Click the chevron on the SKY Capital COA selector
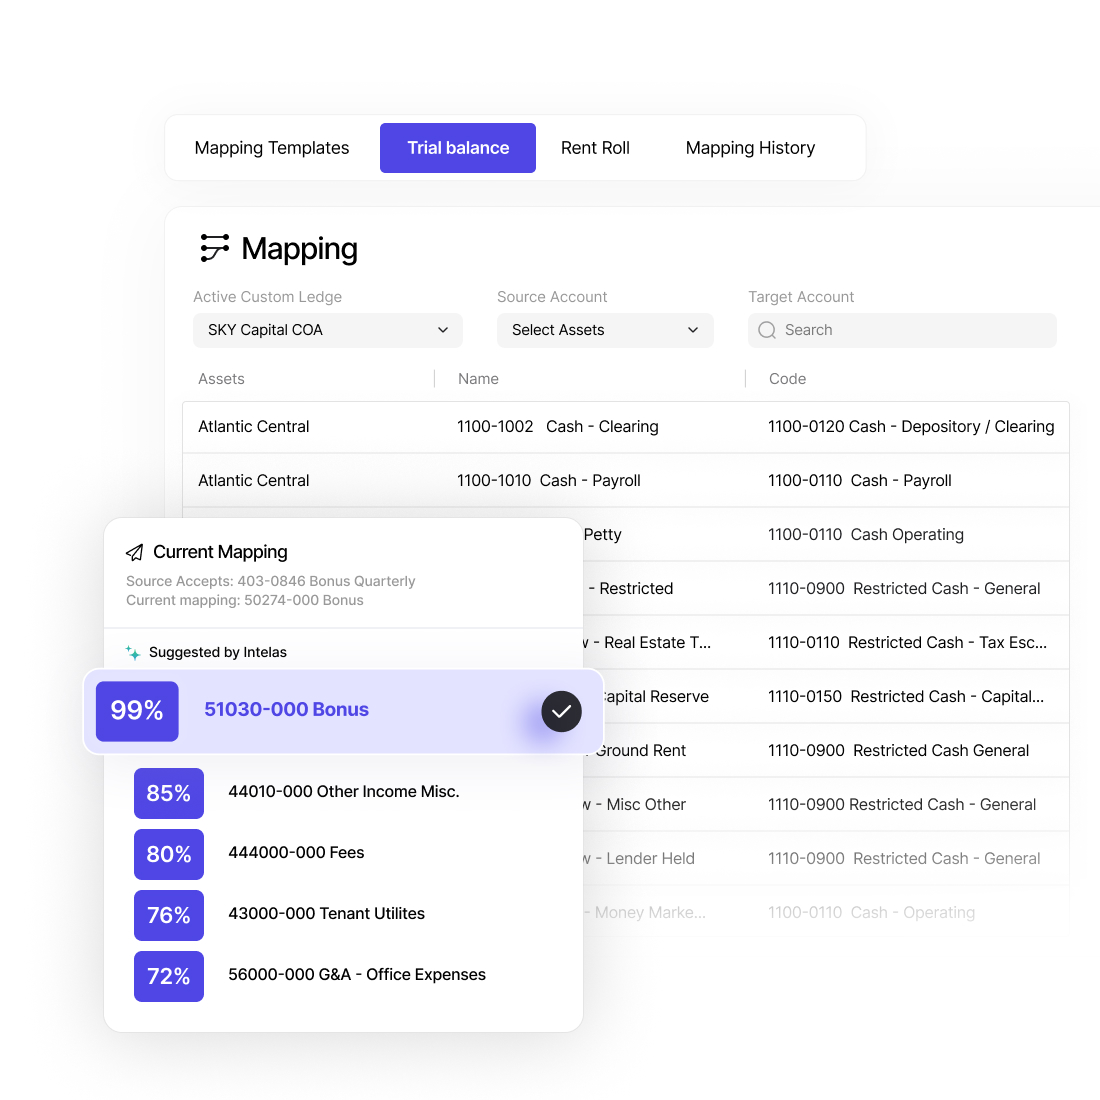1100x1100 pixels. (x=442, y=330)
